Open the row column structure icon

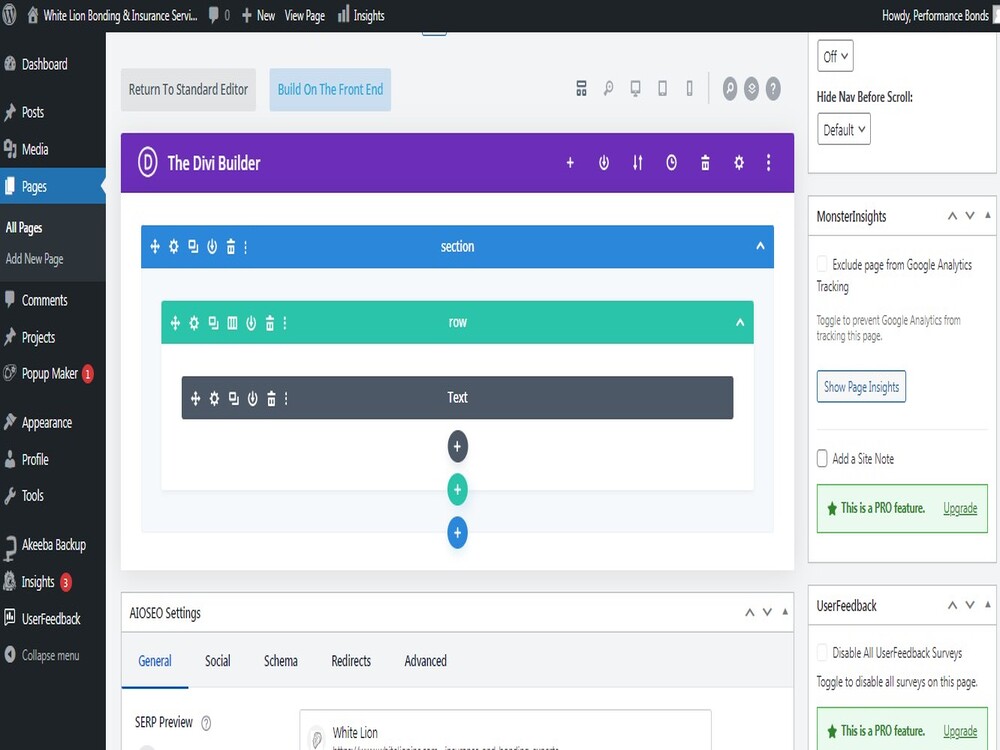point(232,322)
